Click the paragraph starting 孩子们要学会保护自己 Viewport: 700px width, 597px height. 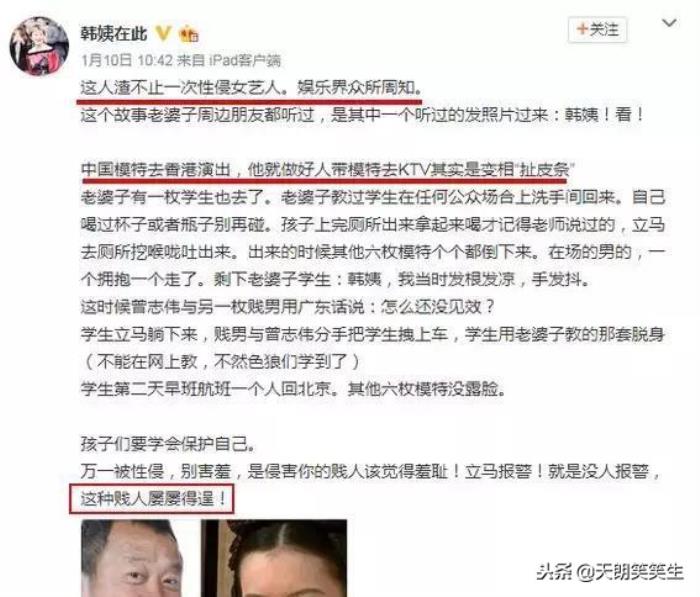(169, 443)
